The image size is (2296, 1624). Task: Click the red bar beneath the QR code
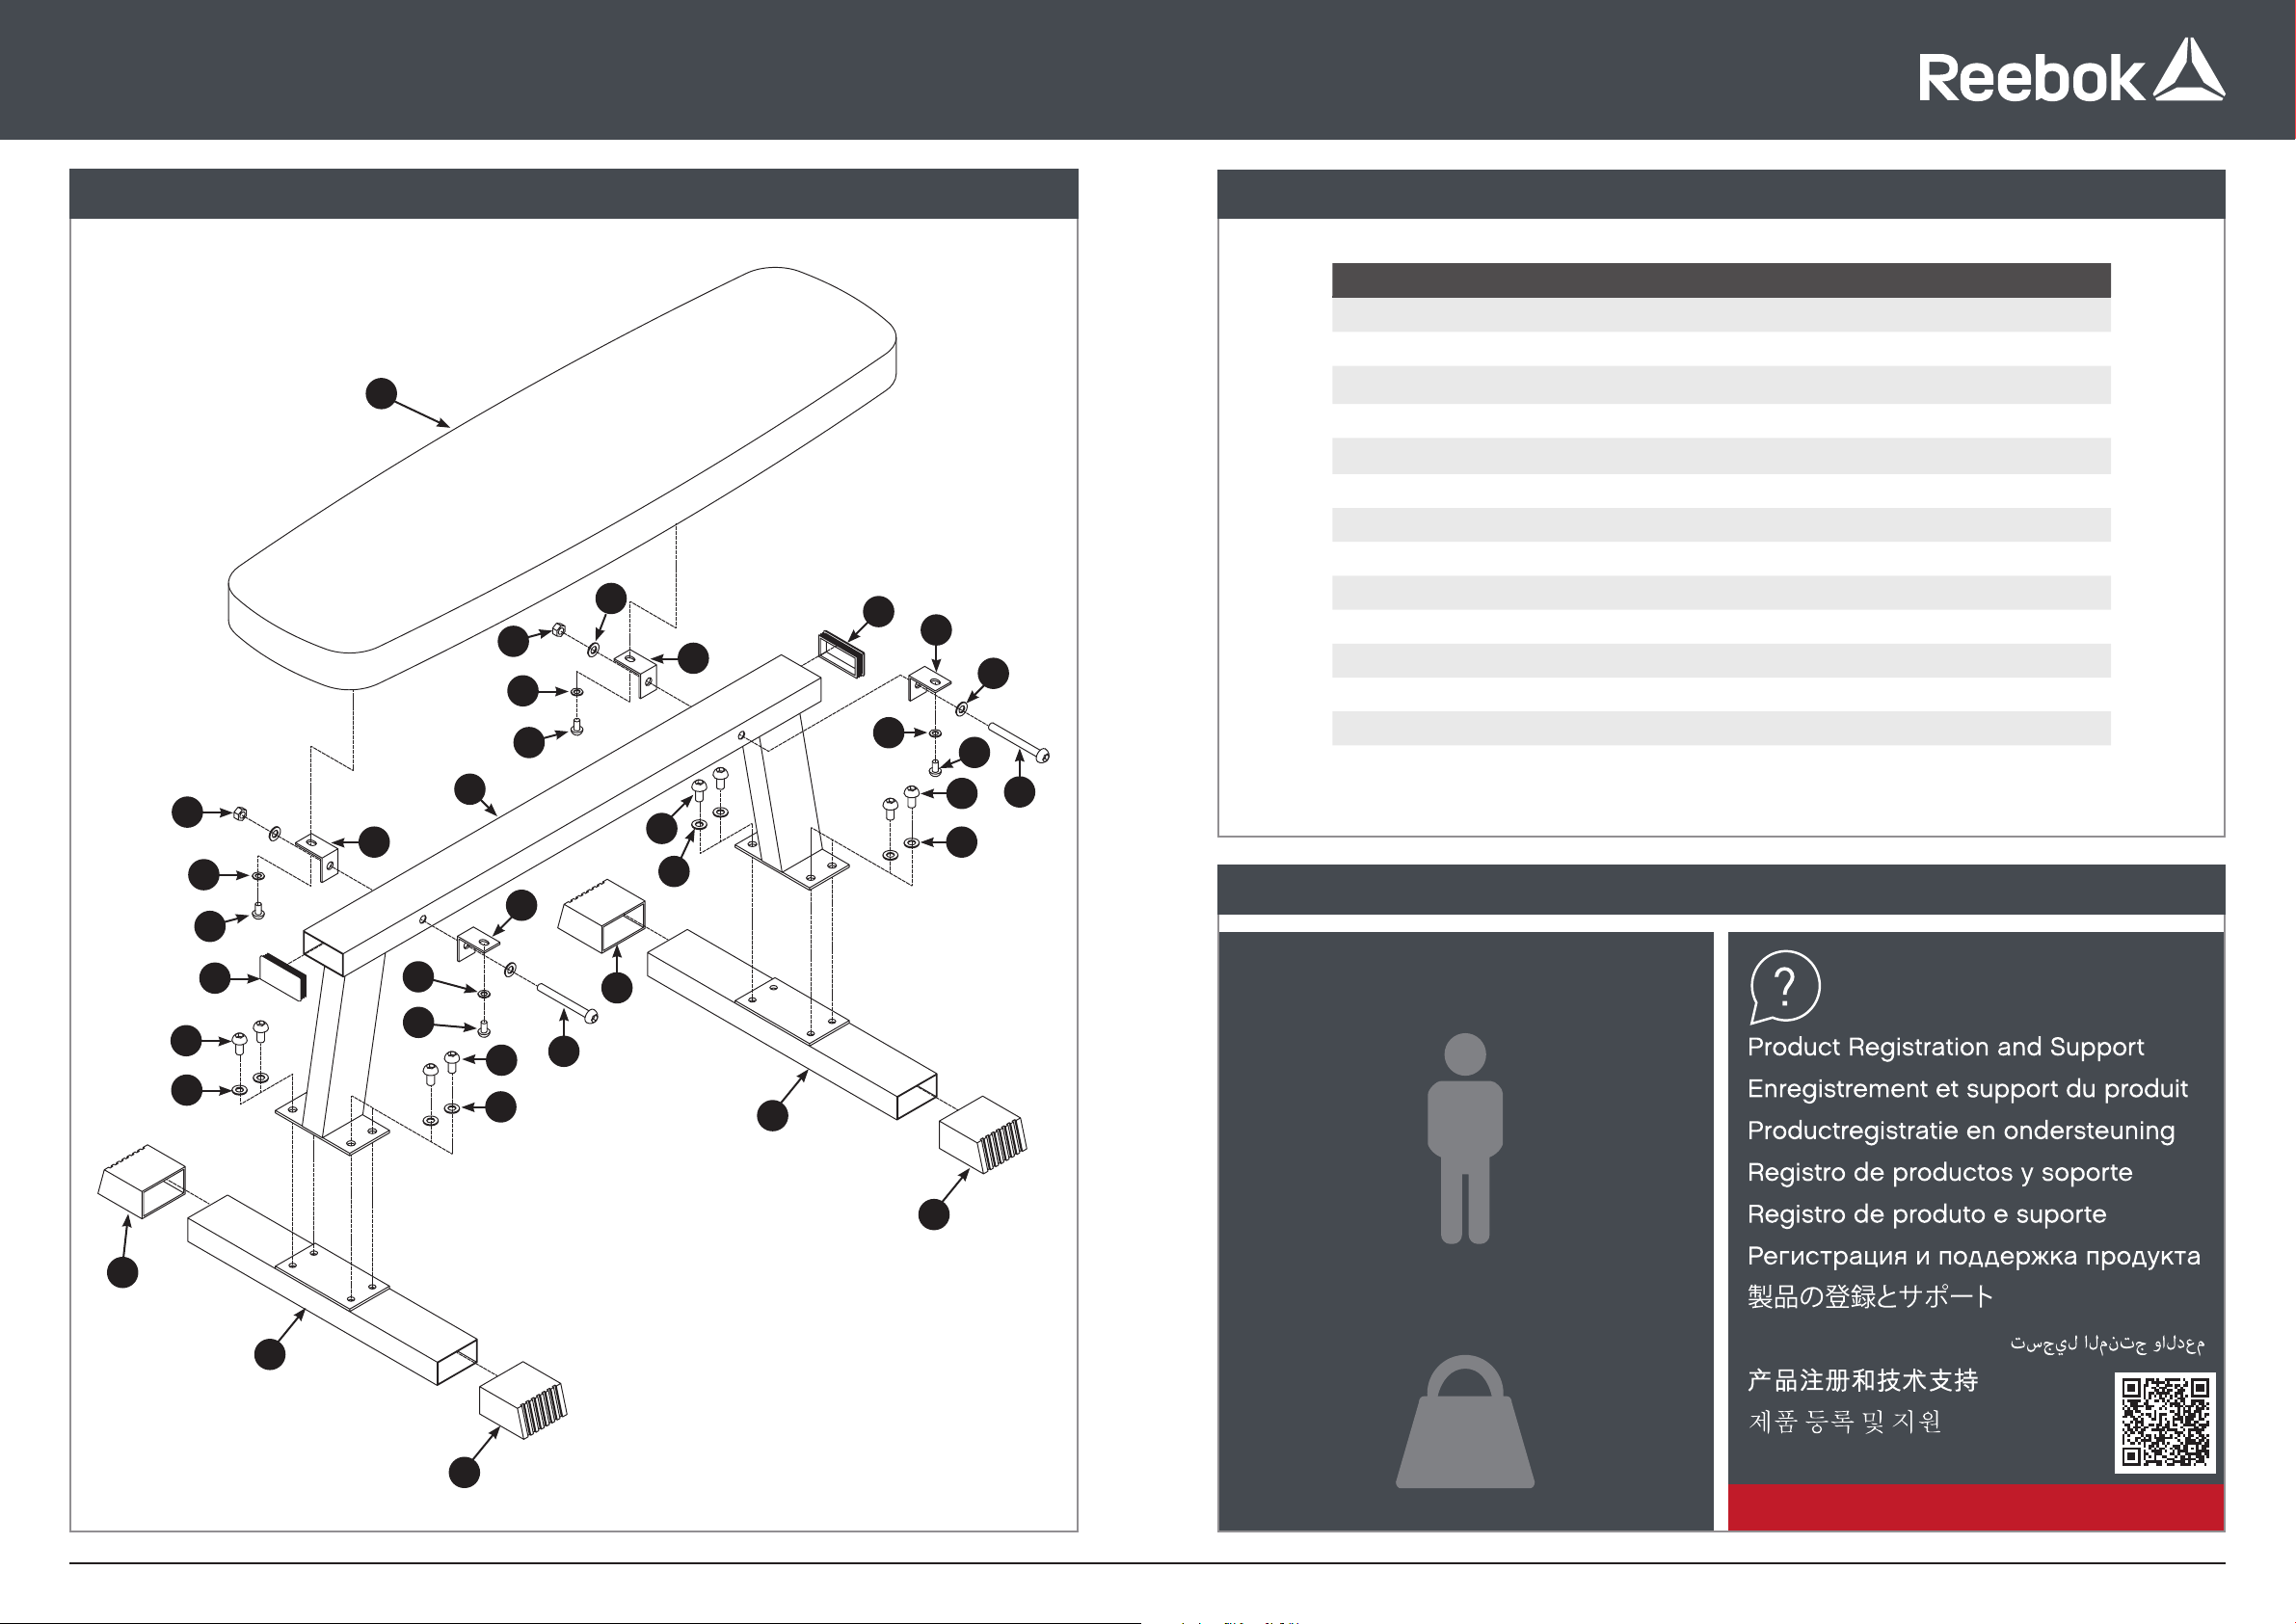[x=1975, y=1507]
